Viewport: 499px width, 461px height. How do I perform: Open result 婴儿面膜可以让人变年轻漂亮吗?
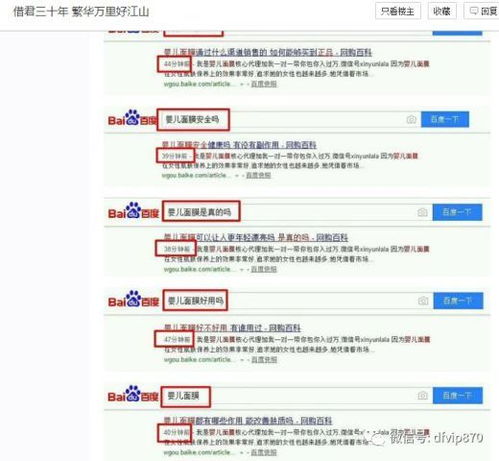256,237
